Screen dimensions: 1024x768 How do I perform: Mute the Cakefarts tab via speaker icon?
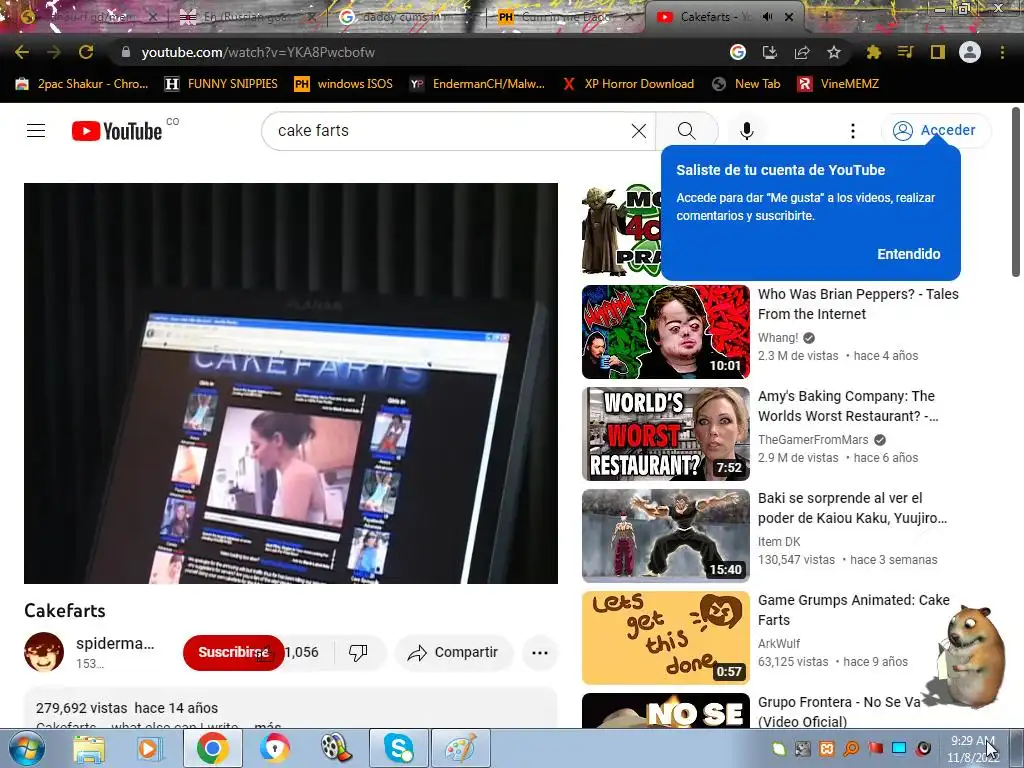click(x=767, y=17)
